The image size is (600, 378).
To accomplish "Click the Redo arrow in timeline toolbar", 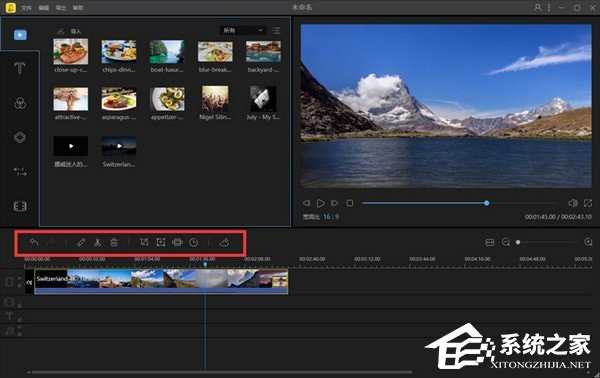I will pyautogui.click(x=52, y=242).
